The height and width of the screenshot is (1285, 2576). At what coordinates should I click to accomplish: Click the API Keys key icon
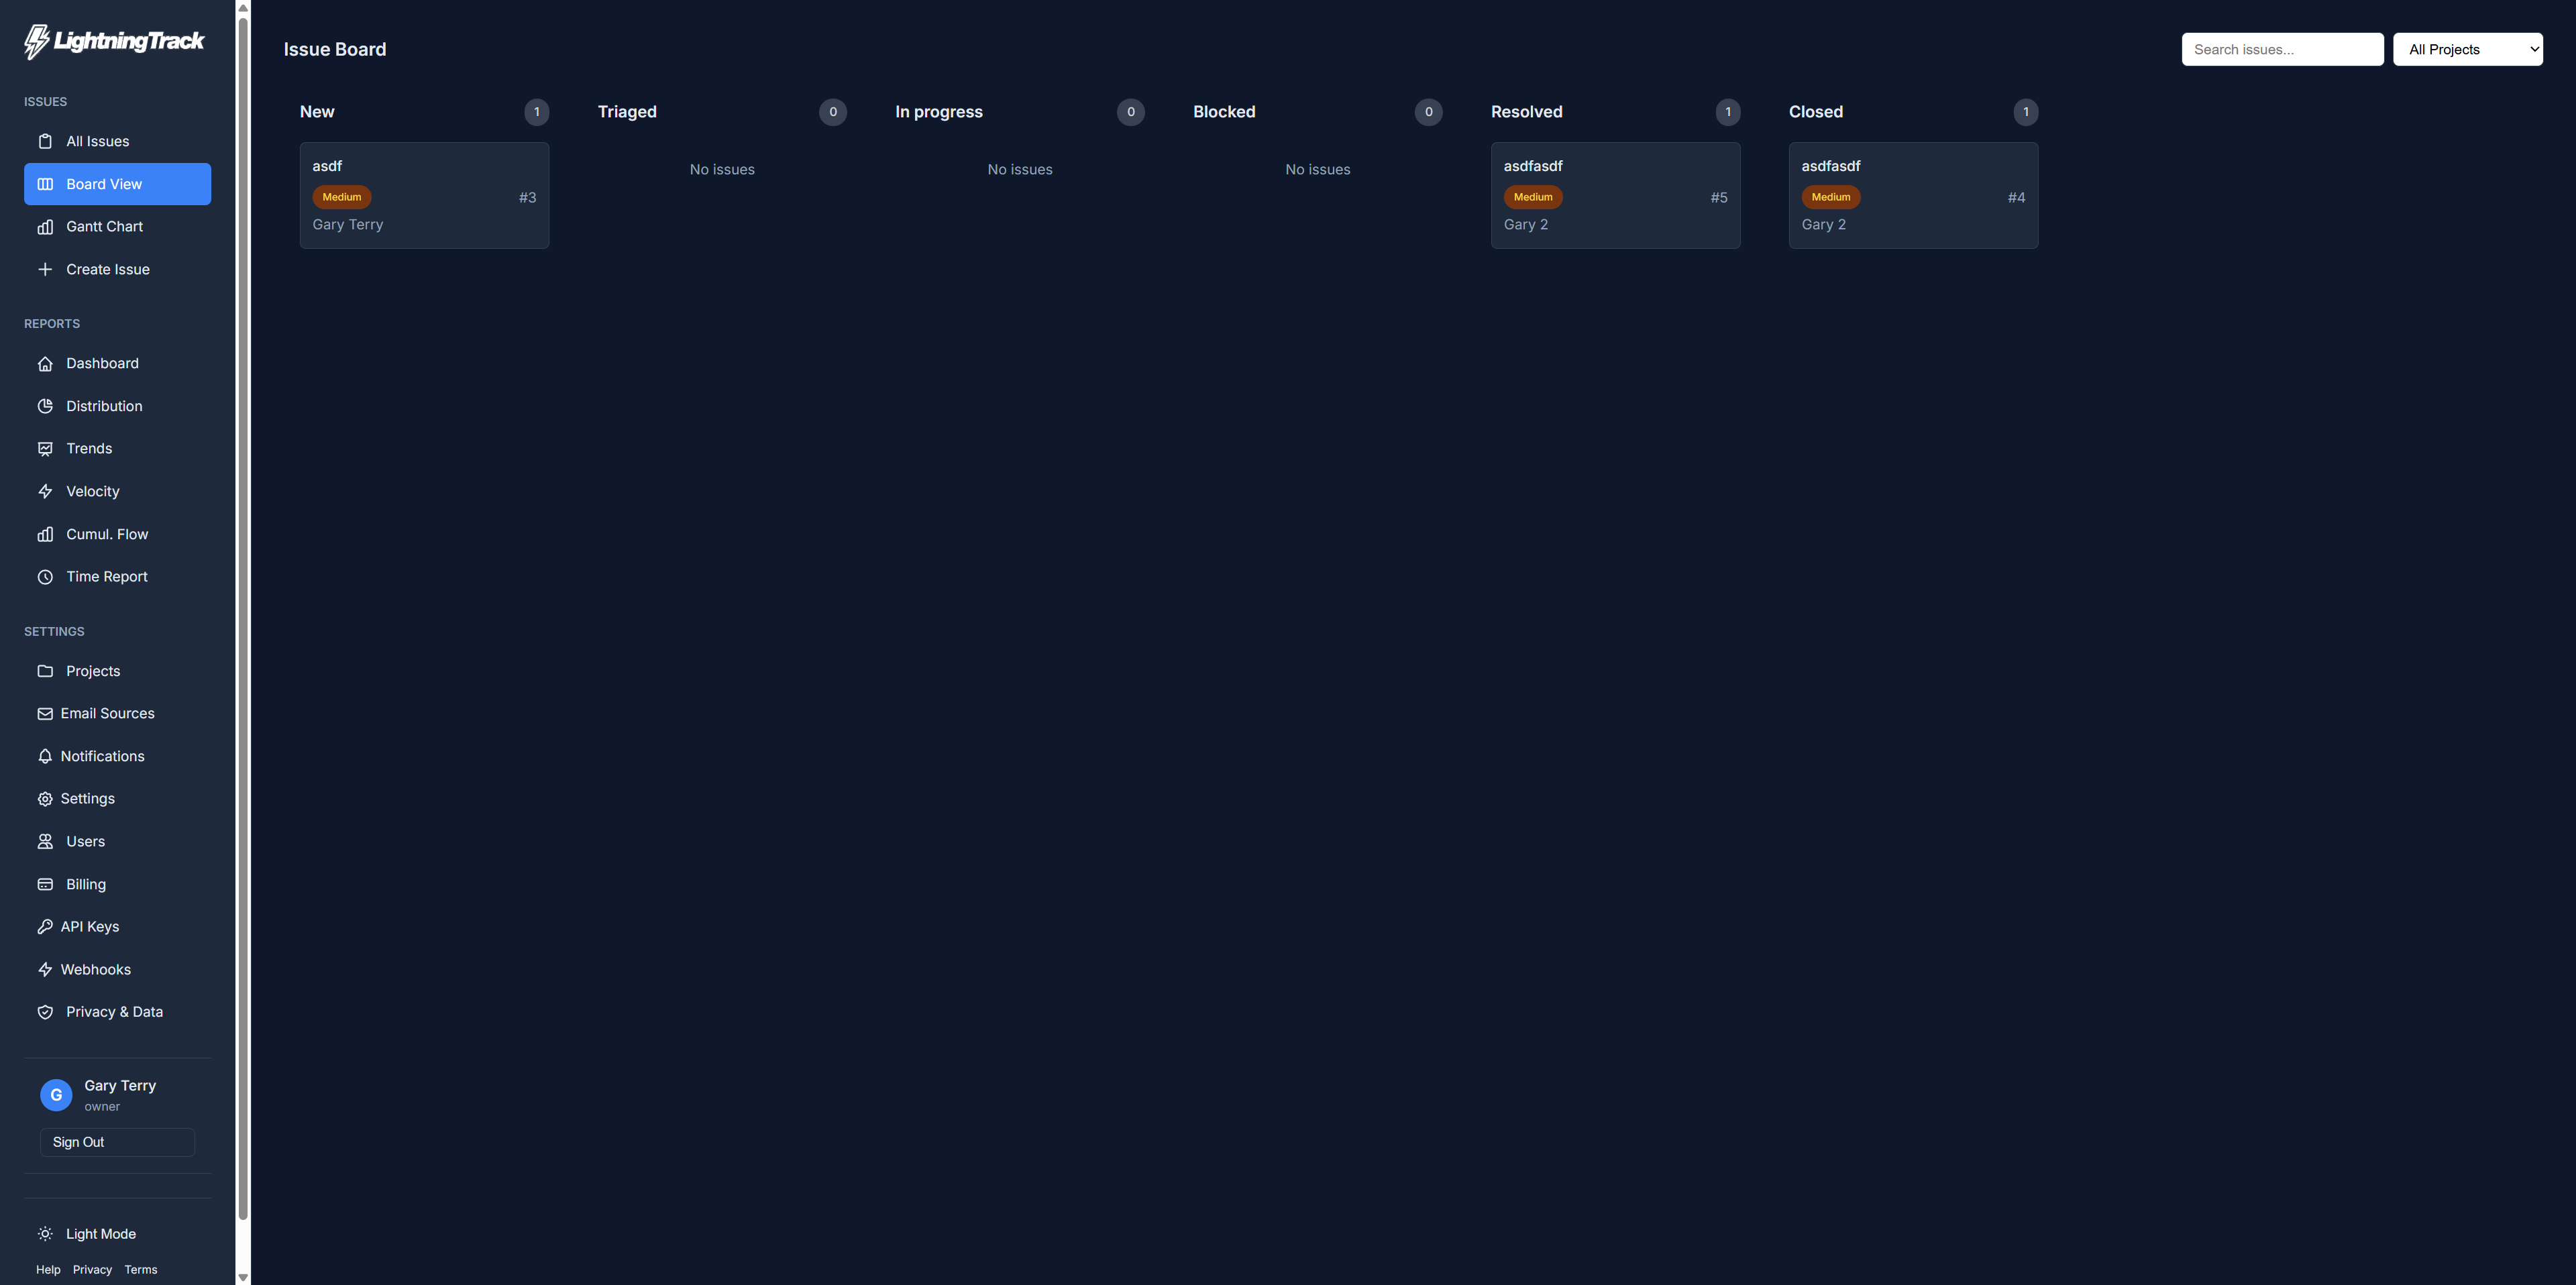pyautogui.click(x=45, y=927)
